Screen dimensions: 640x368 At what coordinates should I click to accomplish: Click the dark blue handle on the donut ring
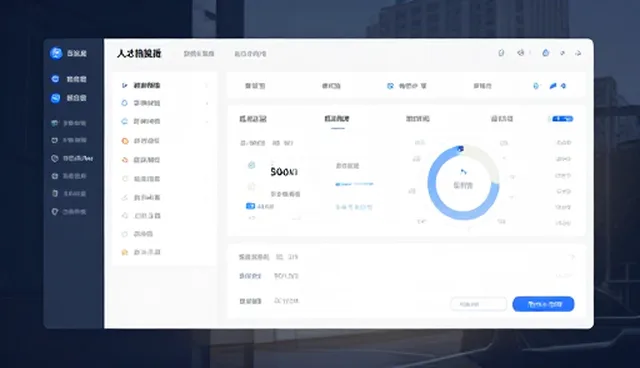point(460,149)
